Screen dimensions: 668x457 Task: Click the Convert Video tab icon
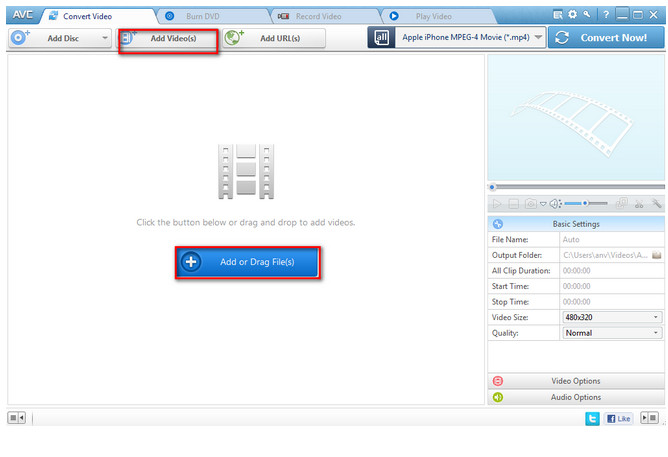53,16
